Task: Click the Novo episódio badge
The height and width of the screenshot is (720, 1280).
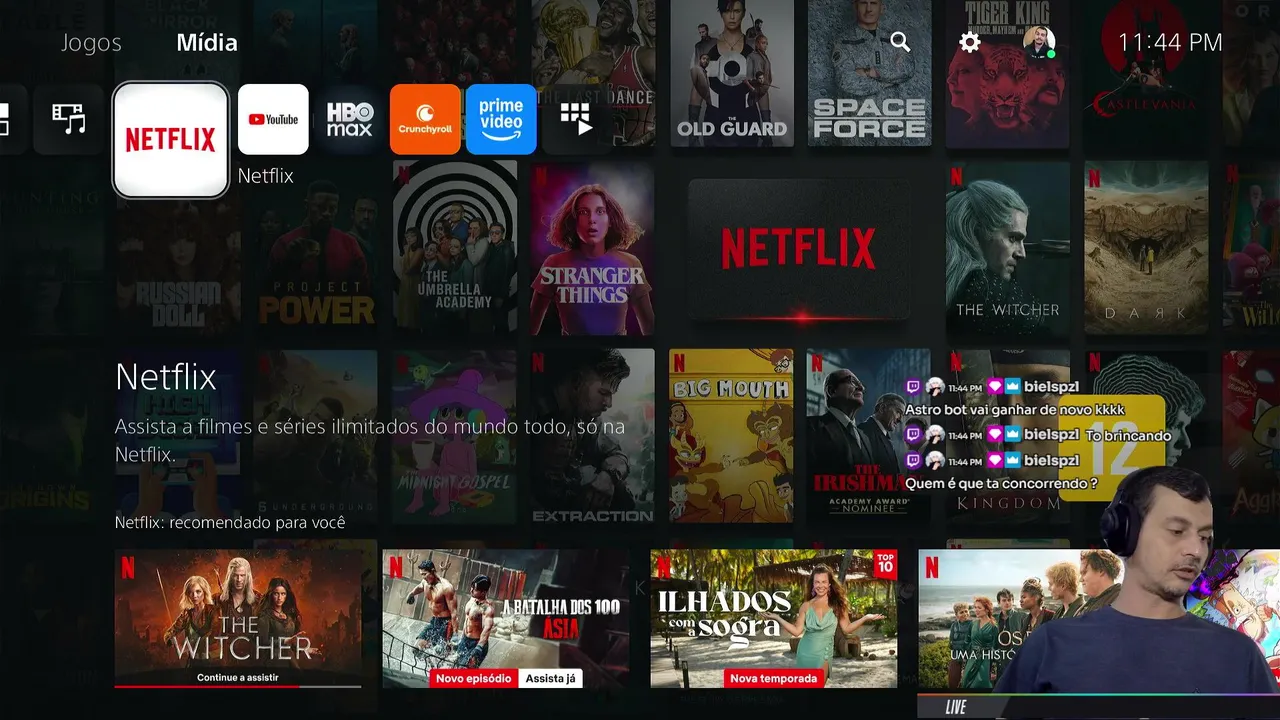Action: click(474, 678)
